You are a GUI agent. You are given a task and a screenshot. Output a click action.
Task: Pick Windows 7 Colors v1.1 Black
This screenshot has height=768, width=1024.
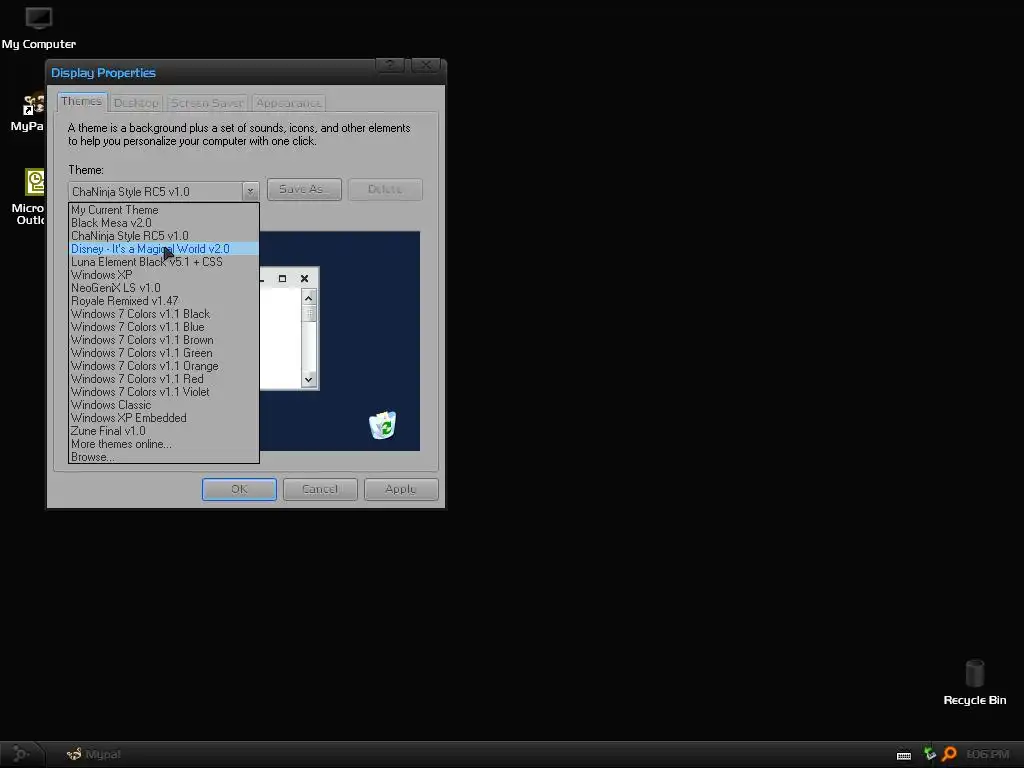164,314
